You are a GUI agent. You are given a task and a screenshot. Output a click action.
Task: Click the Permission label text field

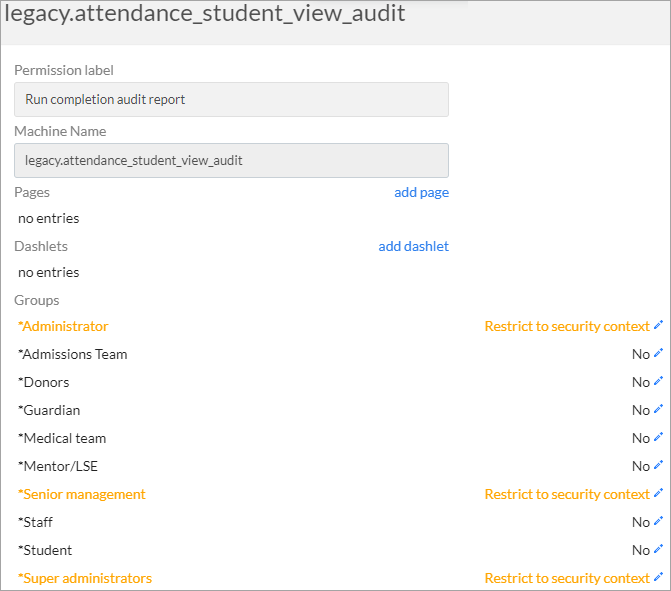click(232, 99)
